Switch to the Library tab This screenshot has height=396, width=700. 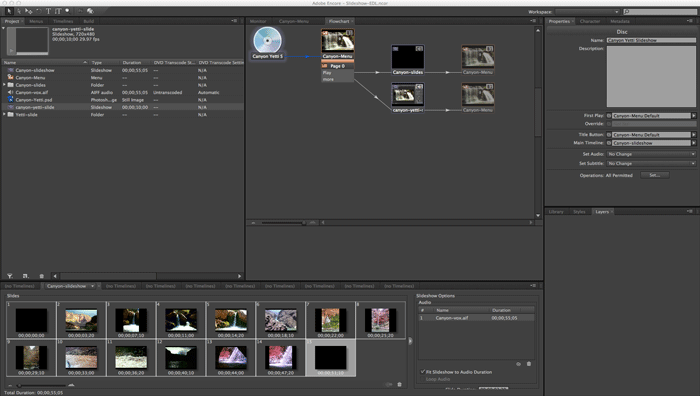556,212
